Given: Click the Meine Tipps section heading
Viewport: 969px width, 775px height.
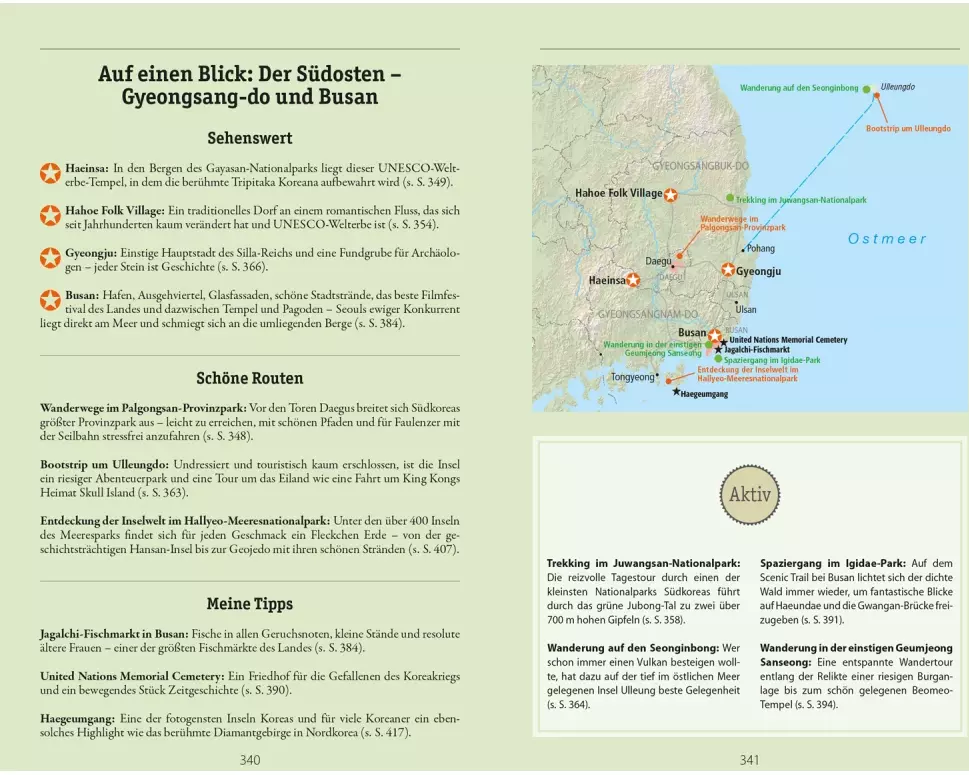Looking at the screenshot, I should tap(250, 604).
